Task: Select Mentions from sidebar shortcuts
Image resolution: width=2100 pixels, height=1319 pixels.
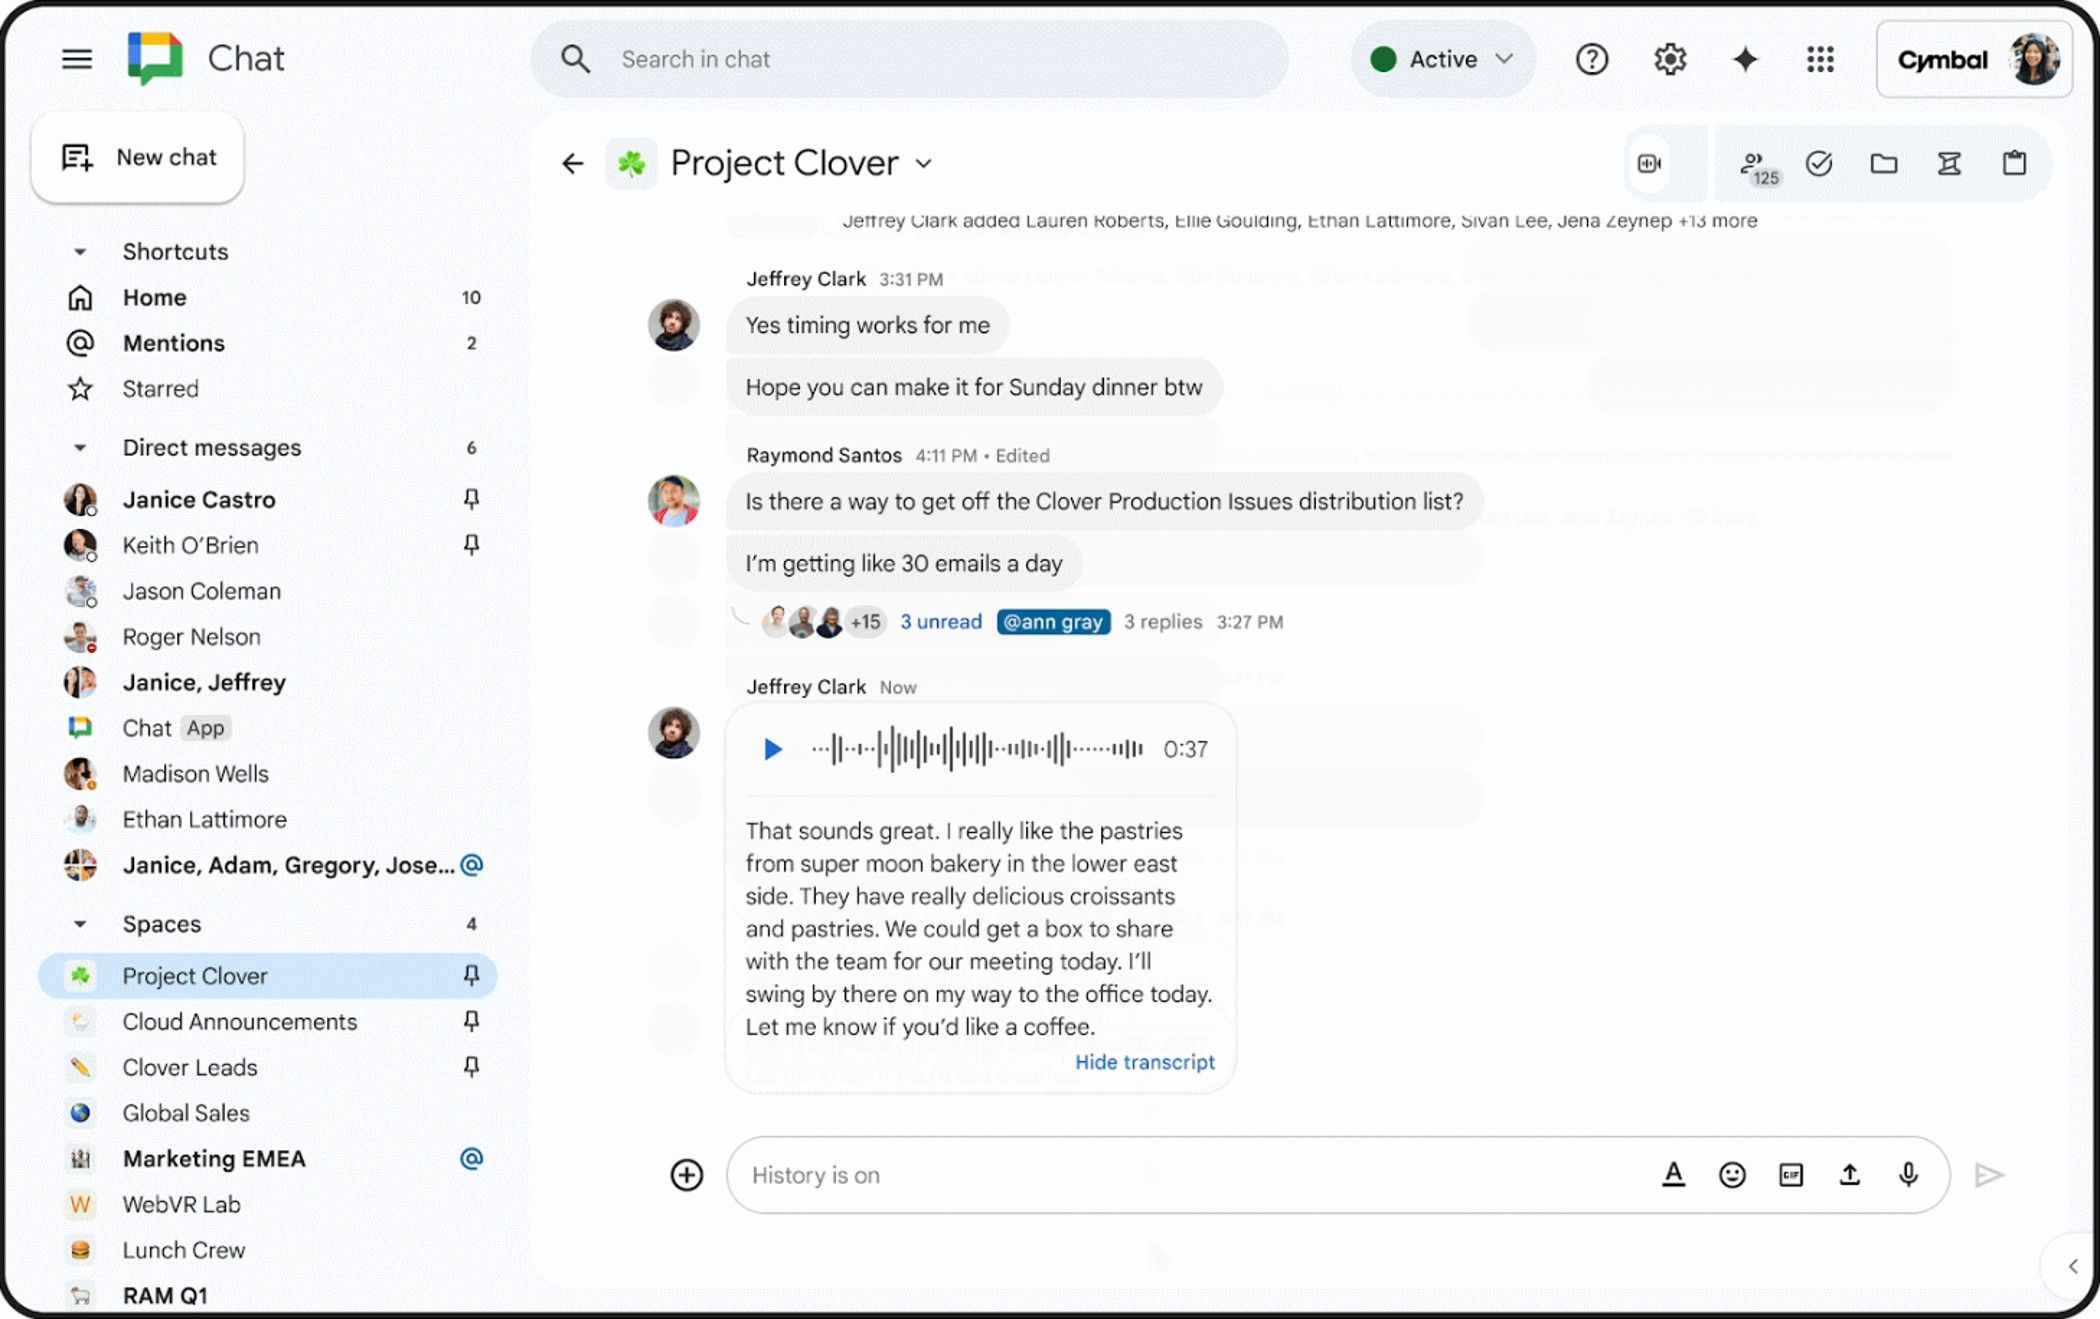Action: [172, 342]
